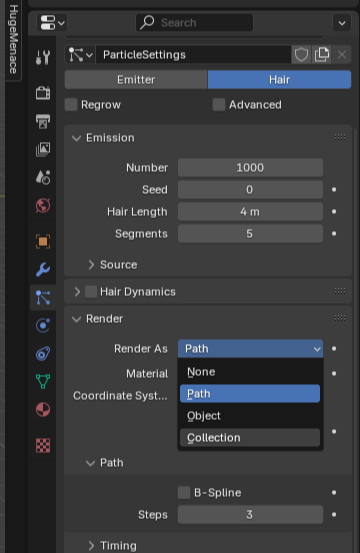Screen dimensions: 360x553
Task: Toggle fake user shield icon
Action: tap(301, 55)
